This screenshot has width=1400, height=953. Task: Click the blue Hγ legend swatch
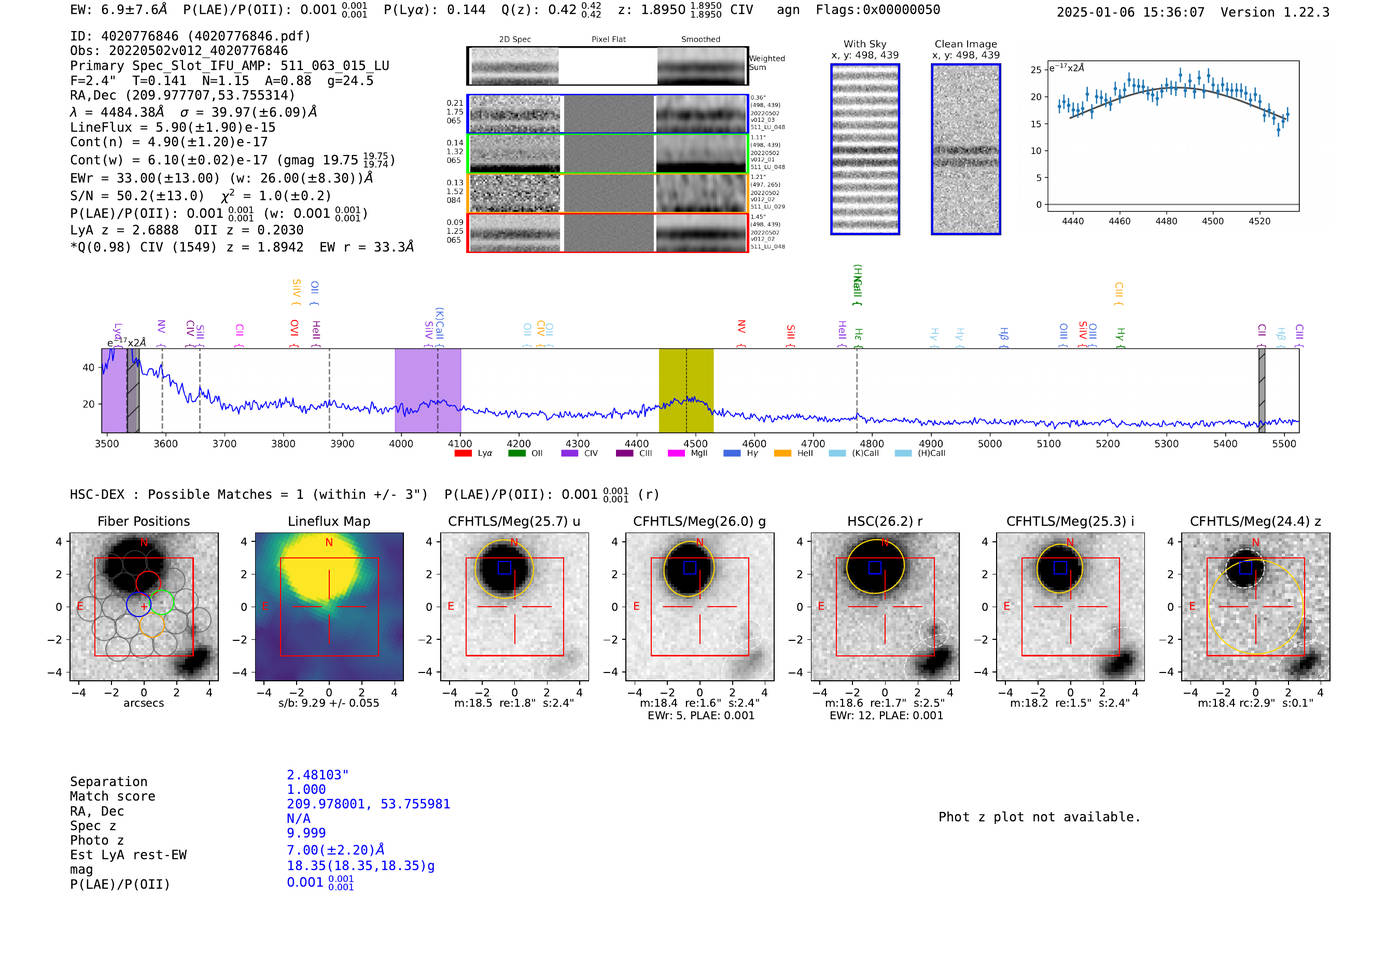pyautogui.click(x=732, y=454)
